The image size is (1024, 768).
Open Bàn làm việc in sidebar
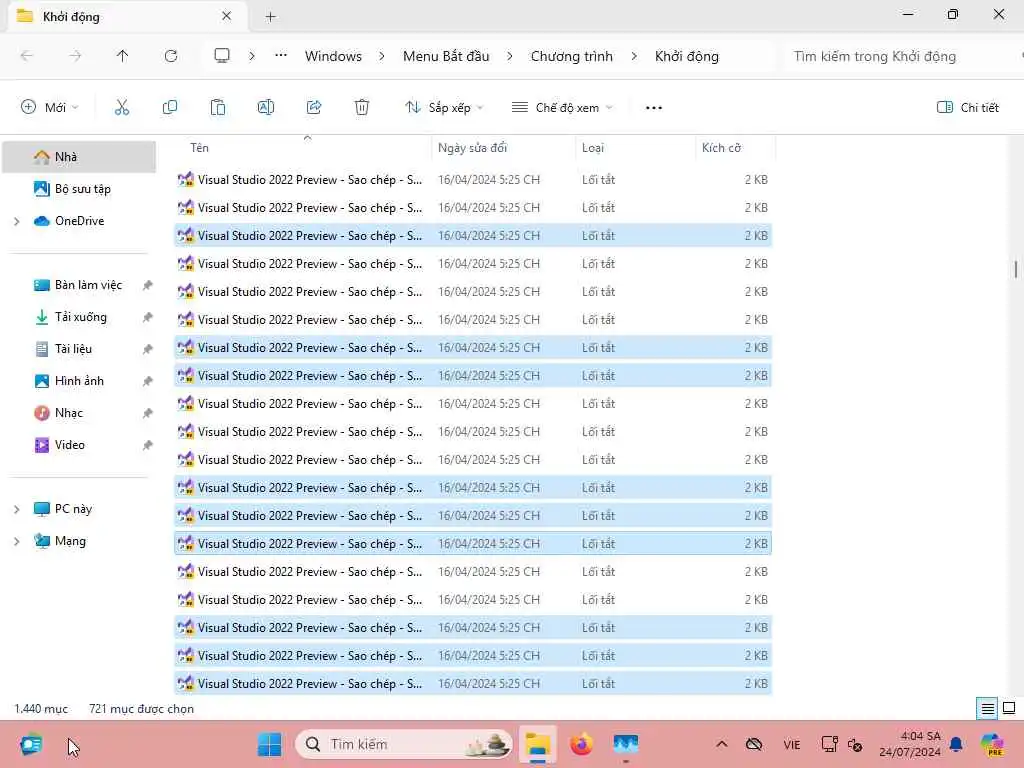pos(79,285)
